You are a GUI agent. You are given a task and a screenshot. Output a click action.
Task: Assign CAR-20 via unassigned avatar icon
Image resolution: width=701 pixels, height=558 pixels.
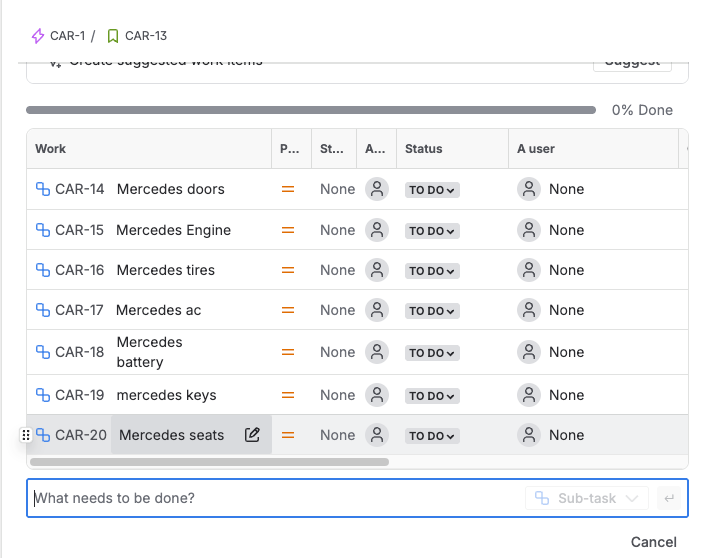tap(377, 435)
